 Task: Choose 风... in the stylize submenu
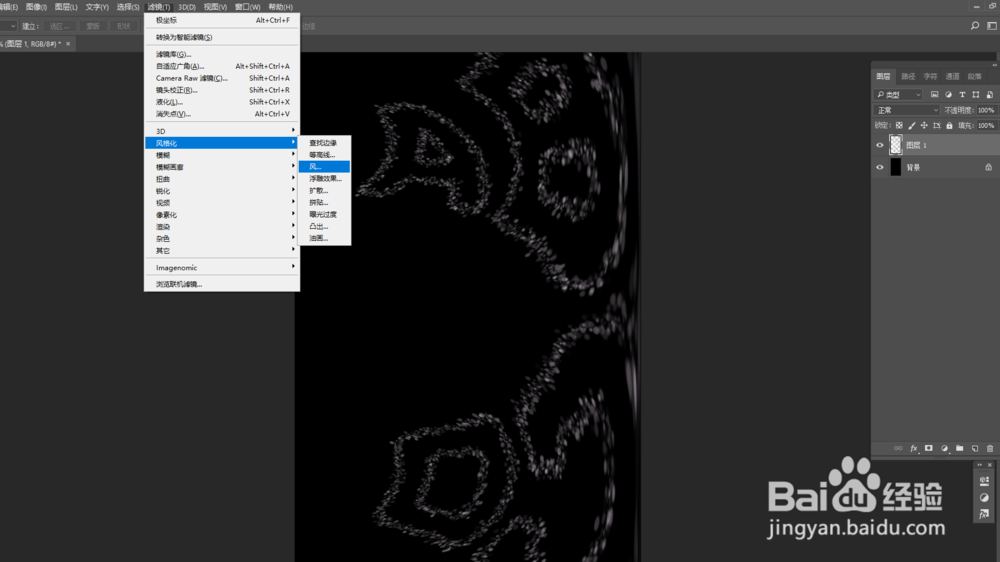324,166
